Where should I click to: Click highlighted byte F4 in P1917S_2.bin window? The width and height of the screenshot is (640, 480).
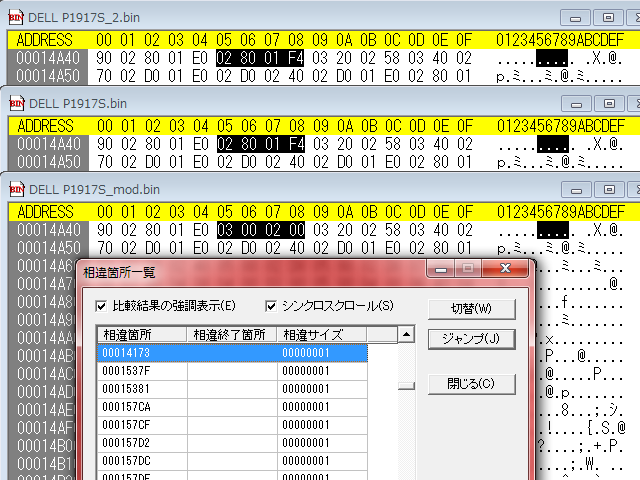click(296, 58)
